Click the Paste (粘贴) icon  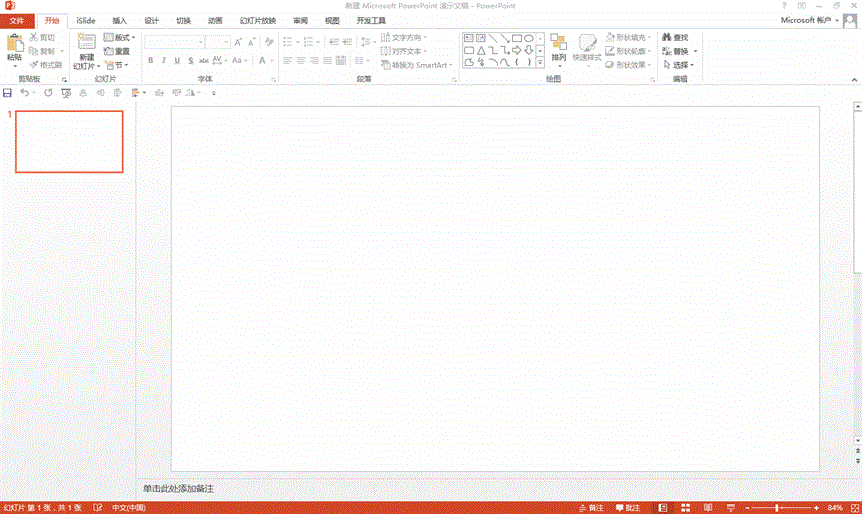[x=14, y=45]
